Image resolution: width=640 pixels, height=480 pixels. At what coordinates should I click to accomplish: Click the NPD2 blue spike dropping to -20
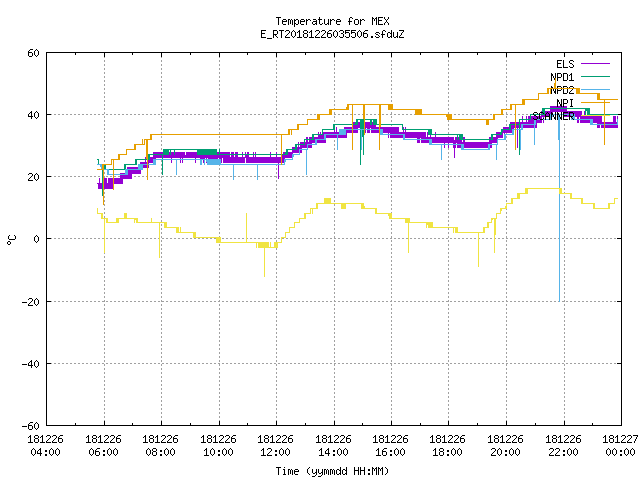tap(559, 212)
